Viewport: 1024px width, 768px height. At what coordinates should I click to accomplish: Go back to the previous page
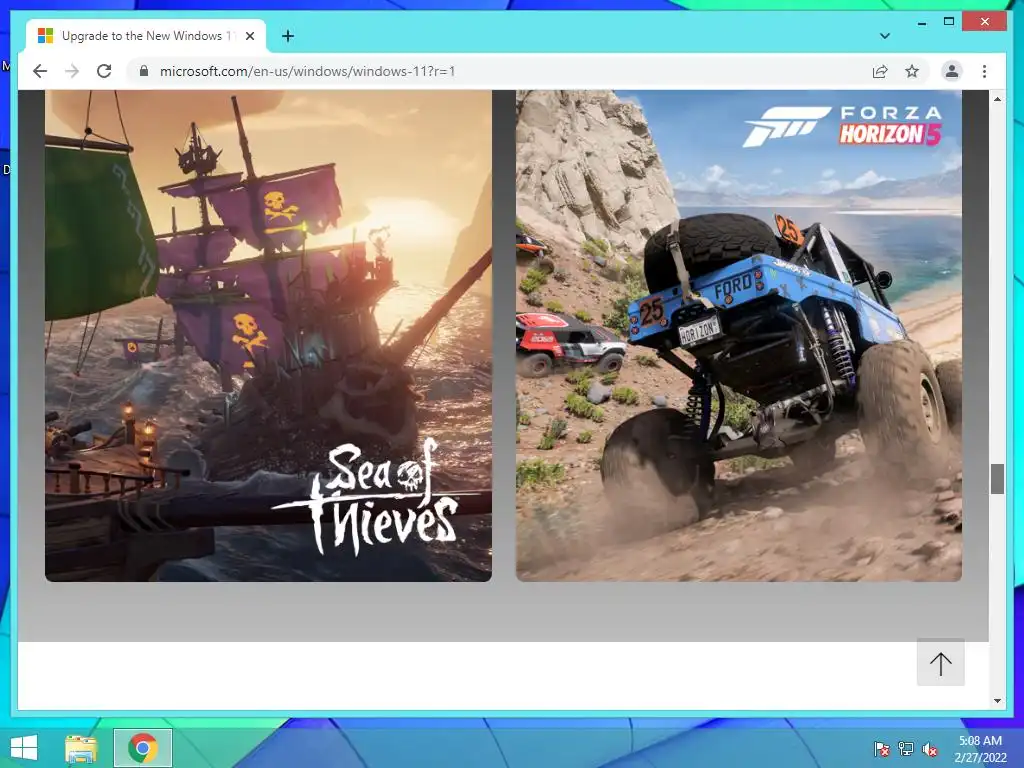40,71
